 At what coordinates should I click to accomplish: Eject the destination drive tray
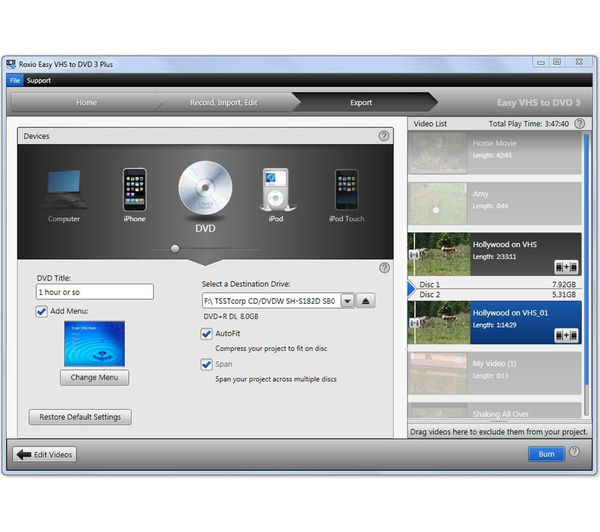point(365,301)
